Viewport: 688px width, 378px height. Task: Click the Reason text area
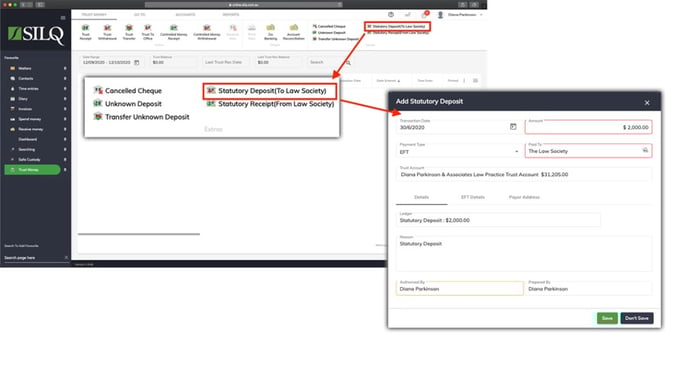point(524,253)
